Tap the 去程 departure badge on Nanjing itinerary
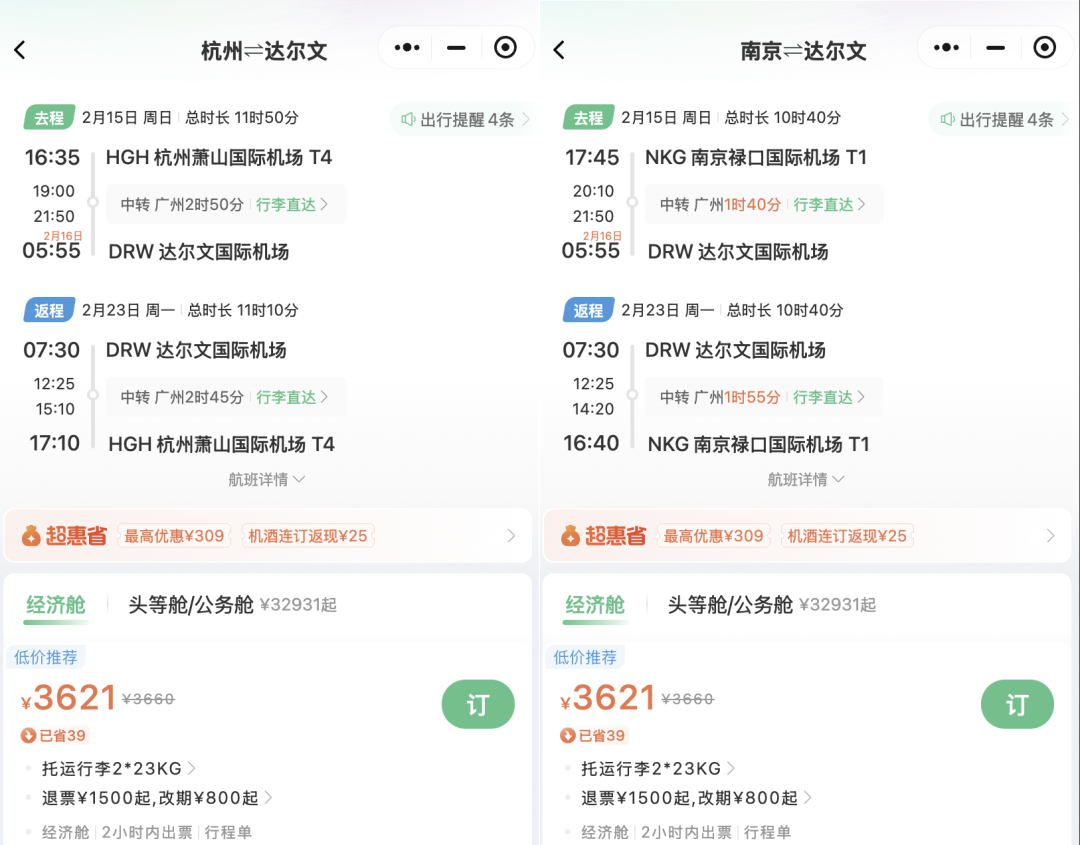The height and width of the screenshot is (845, 1080). pos(588,117)
